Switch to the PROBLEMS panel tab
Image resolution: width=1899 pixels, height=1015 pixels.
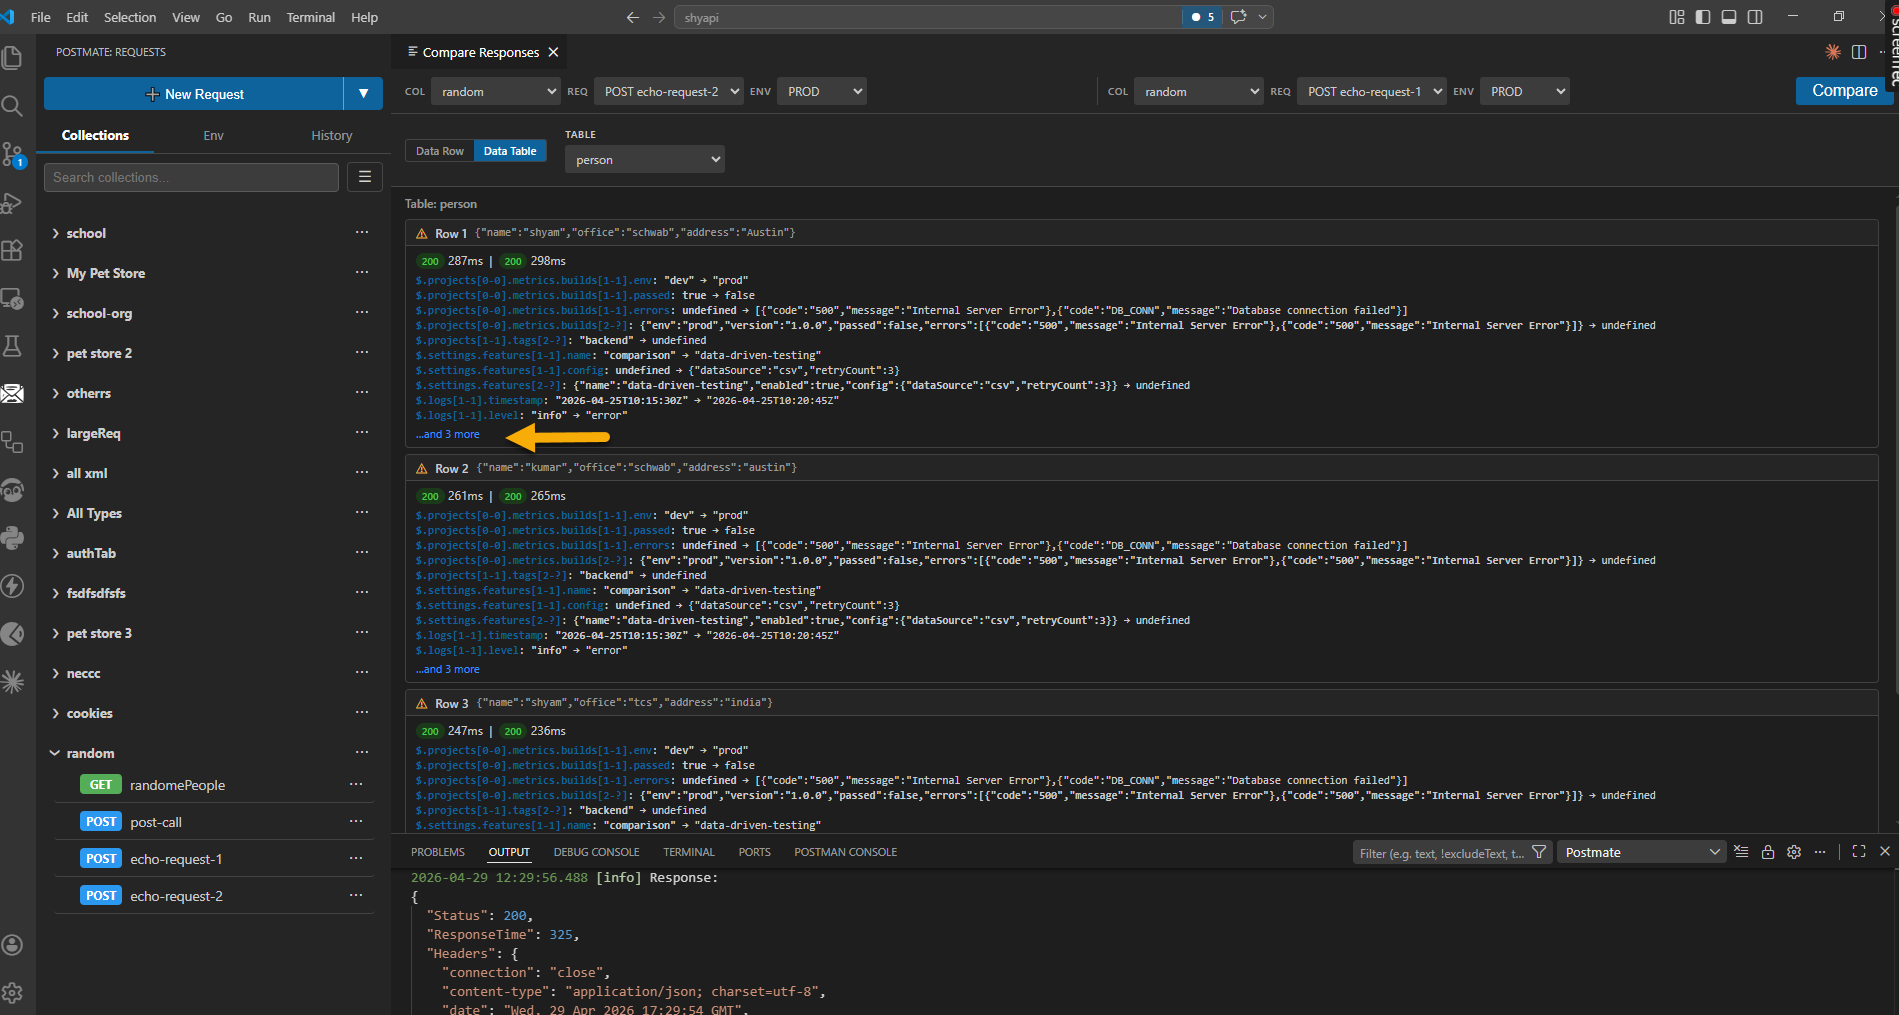(438, 852)
